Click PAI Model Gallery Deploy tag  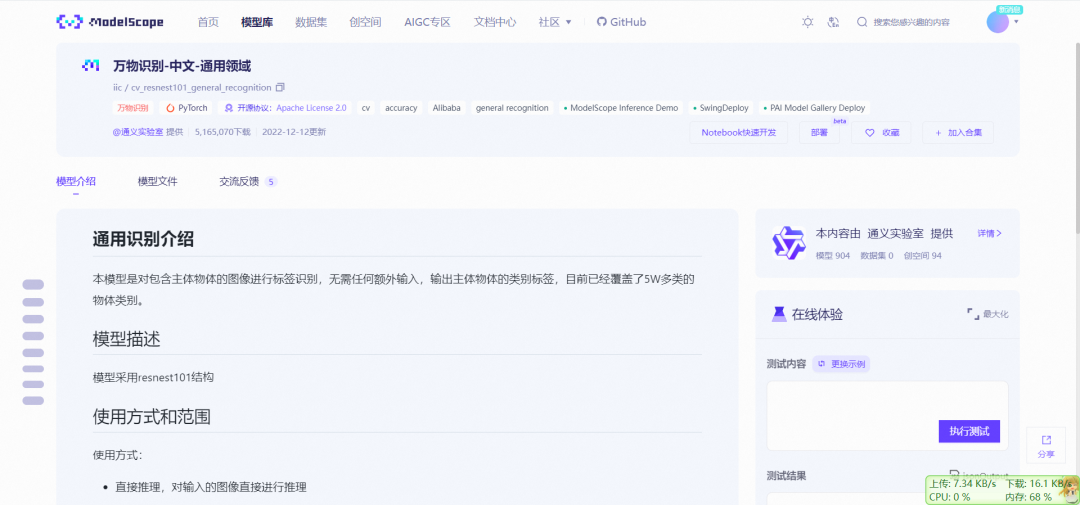point(815,108)
